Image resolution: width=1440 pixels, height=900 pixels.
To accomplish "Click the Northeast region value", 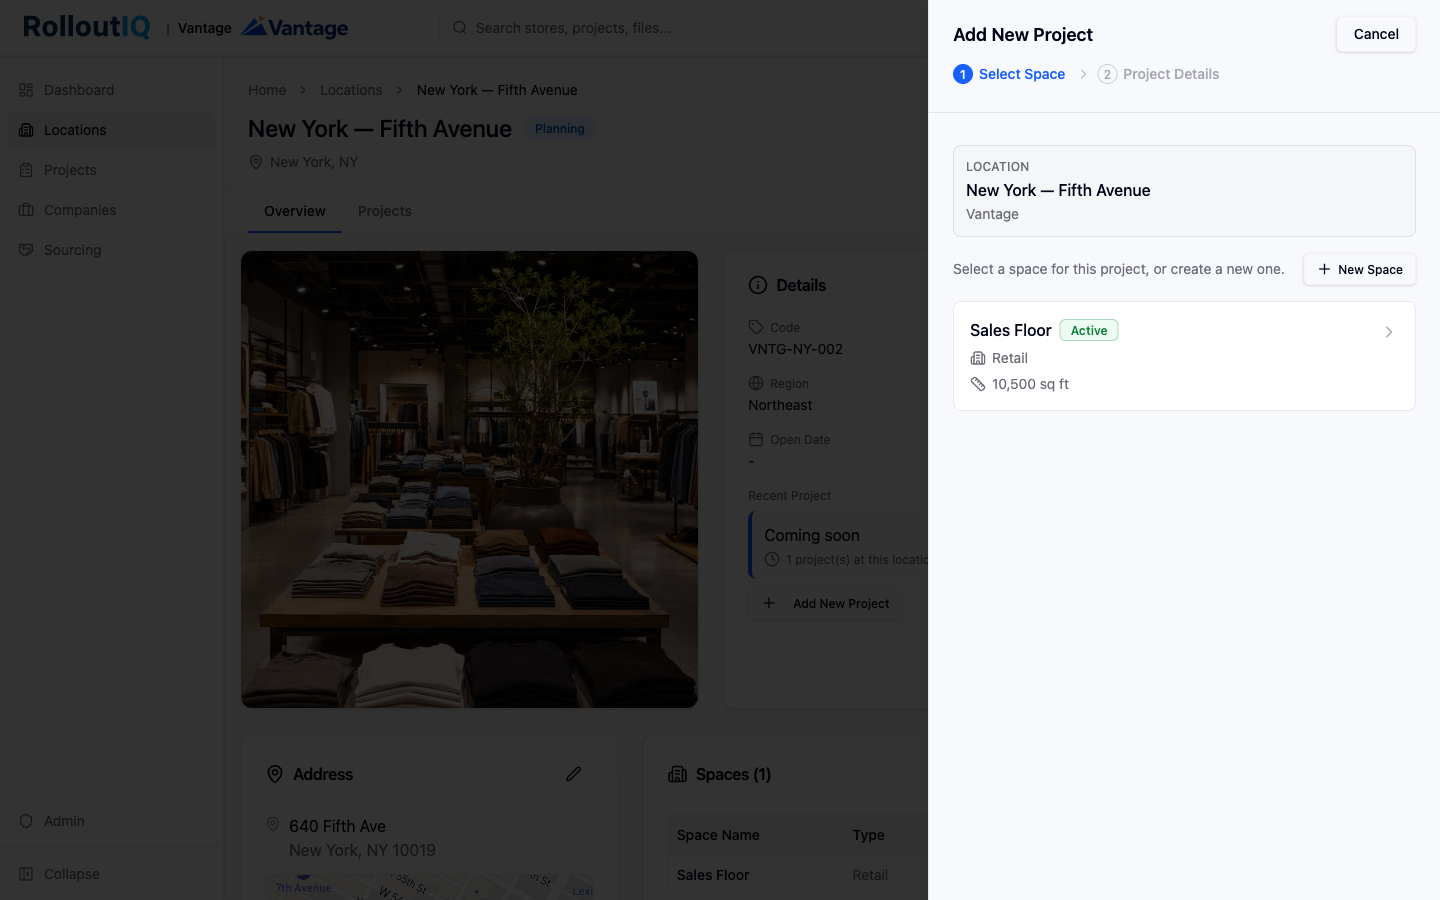I will (x=780, y=405).
